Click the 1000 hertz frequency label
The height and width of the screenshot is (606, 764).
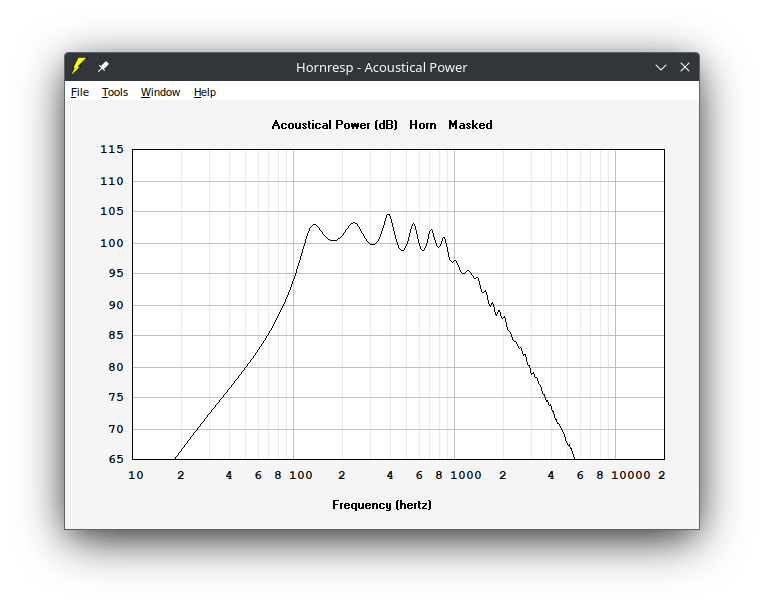pyautogui.click(x=466, y=475)
